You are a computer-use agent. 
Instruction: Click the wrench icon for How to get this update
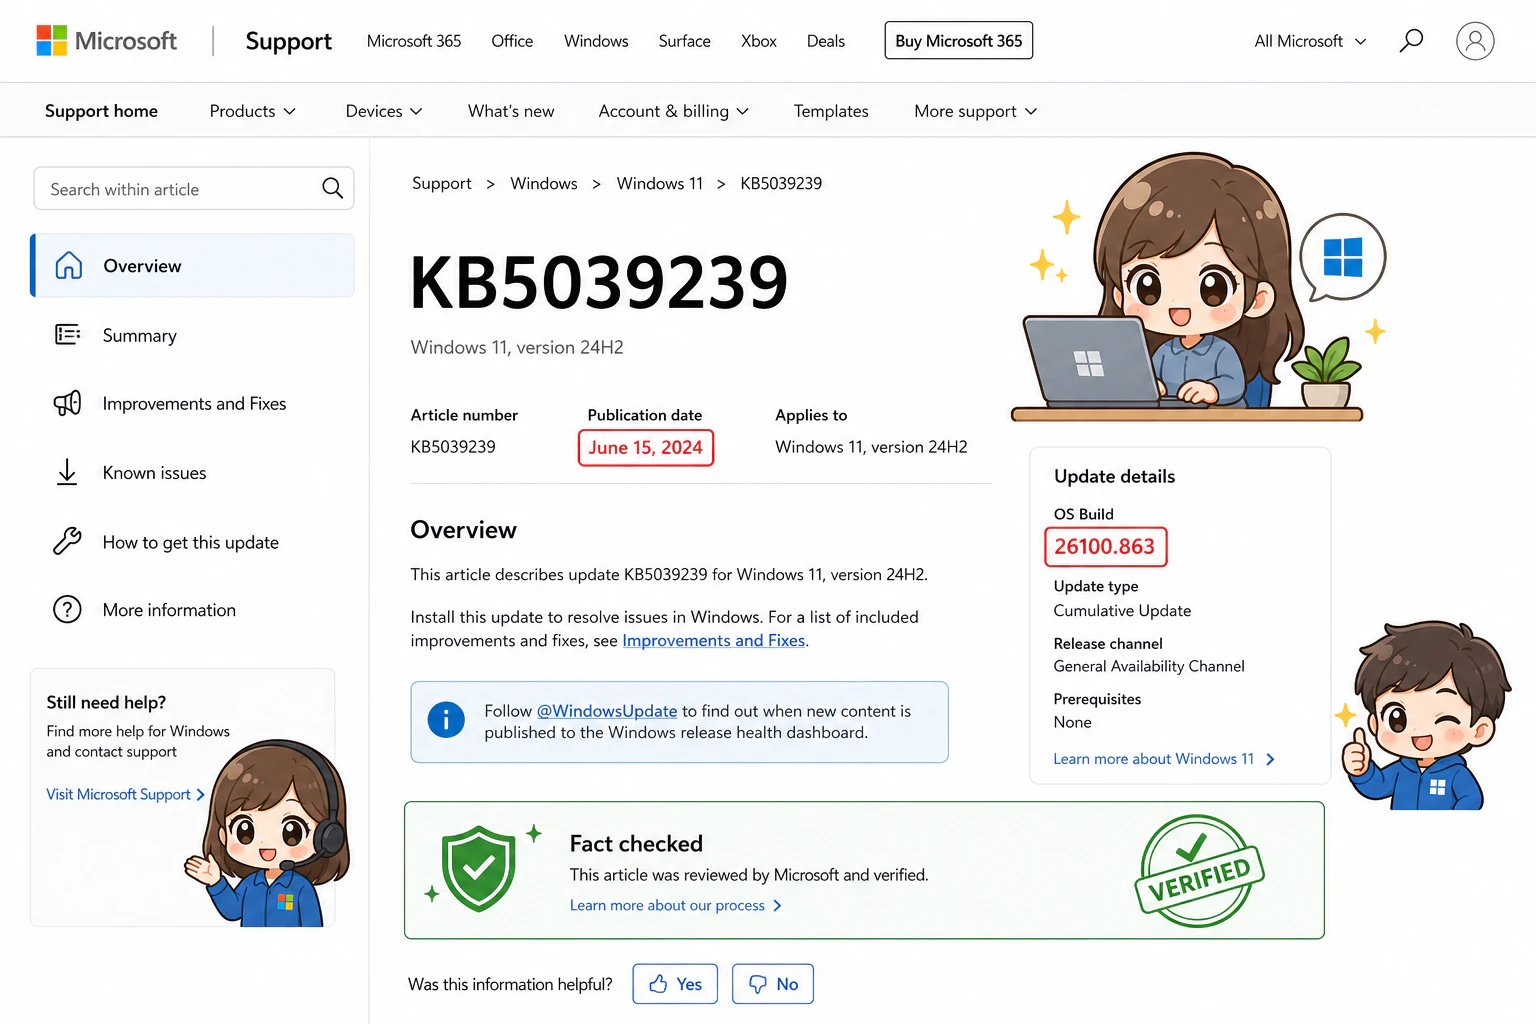click(67, 541)
